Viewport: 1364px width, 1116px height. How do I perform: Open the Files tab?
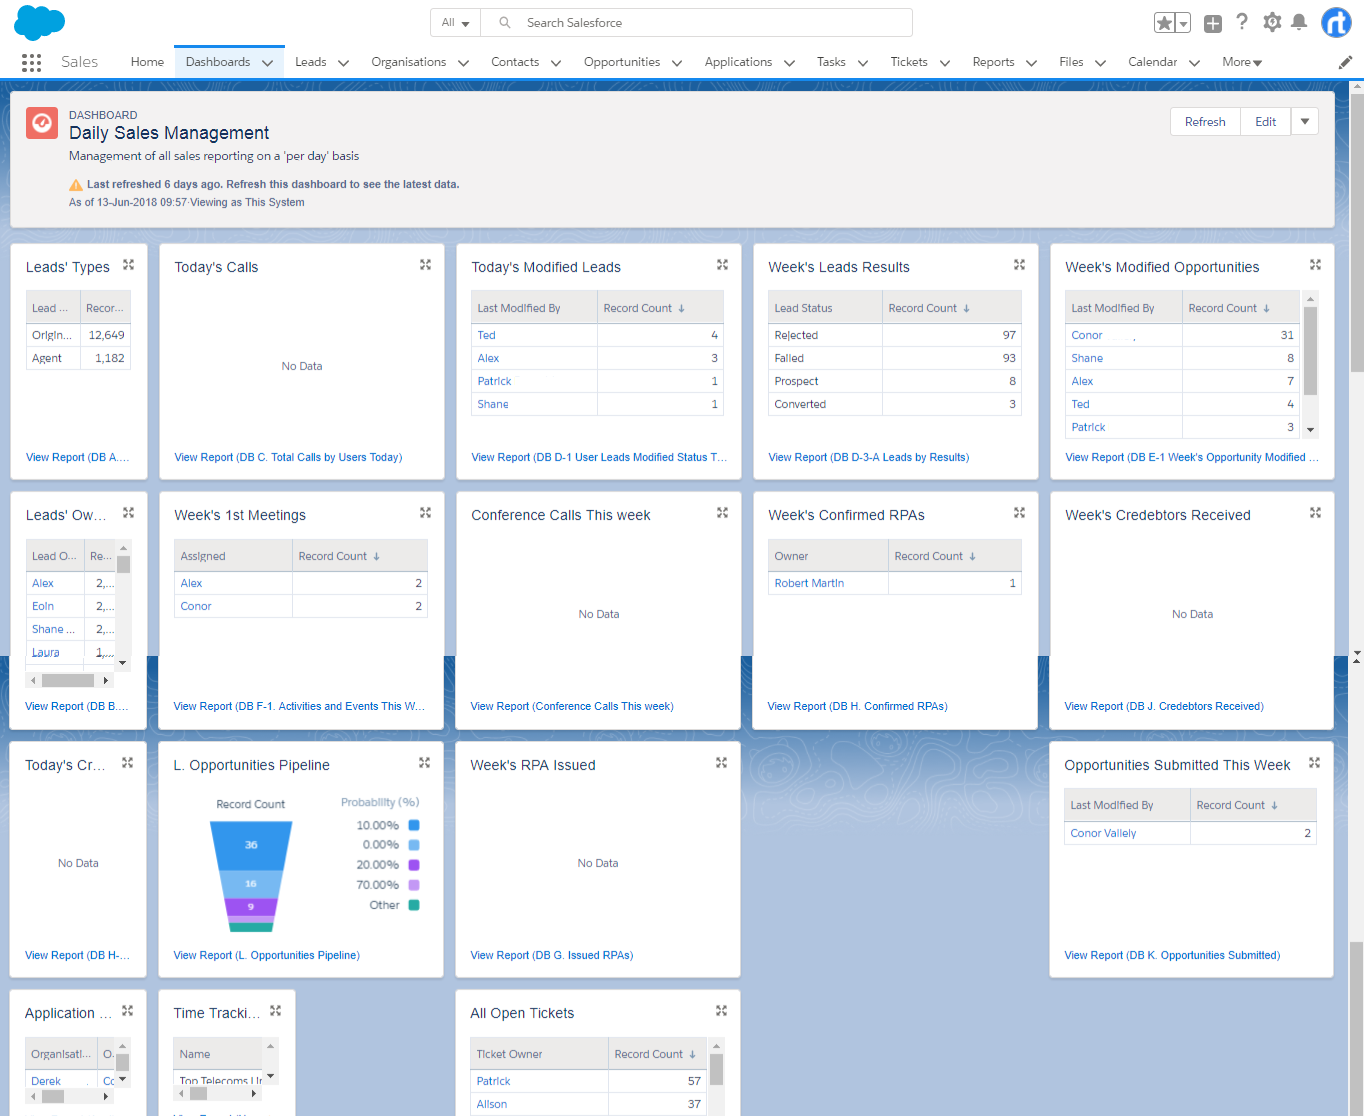coord(1071,62)
